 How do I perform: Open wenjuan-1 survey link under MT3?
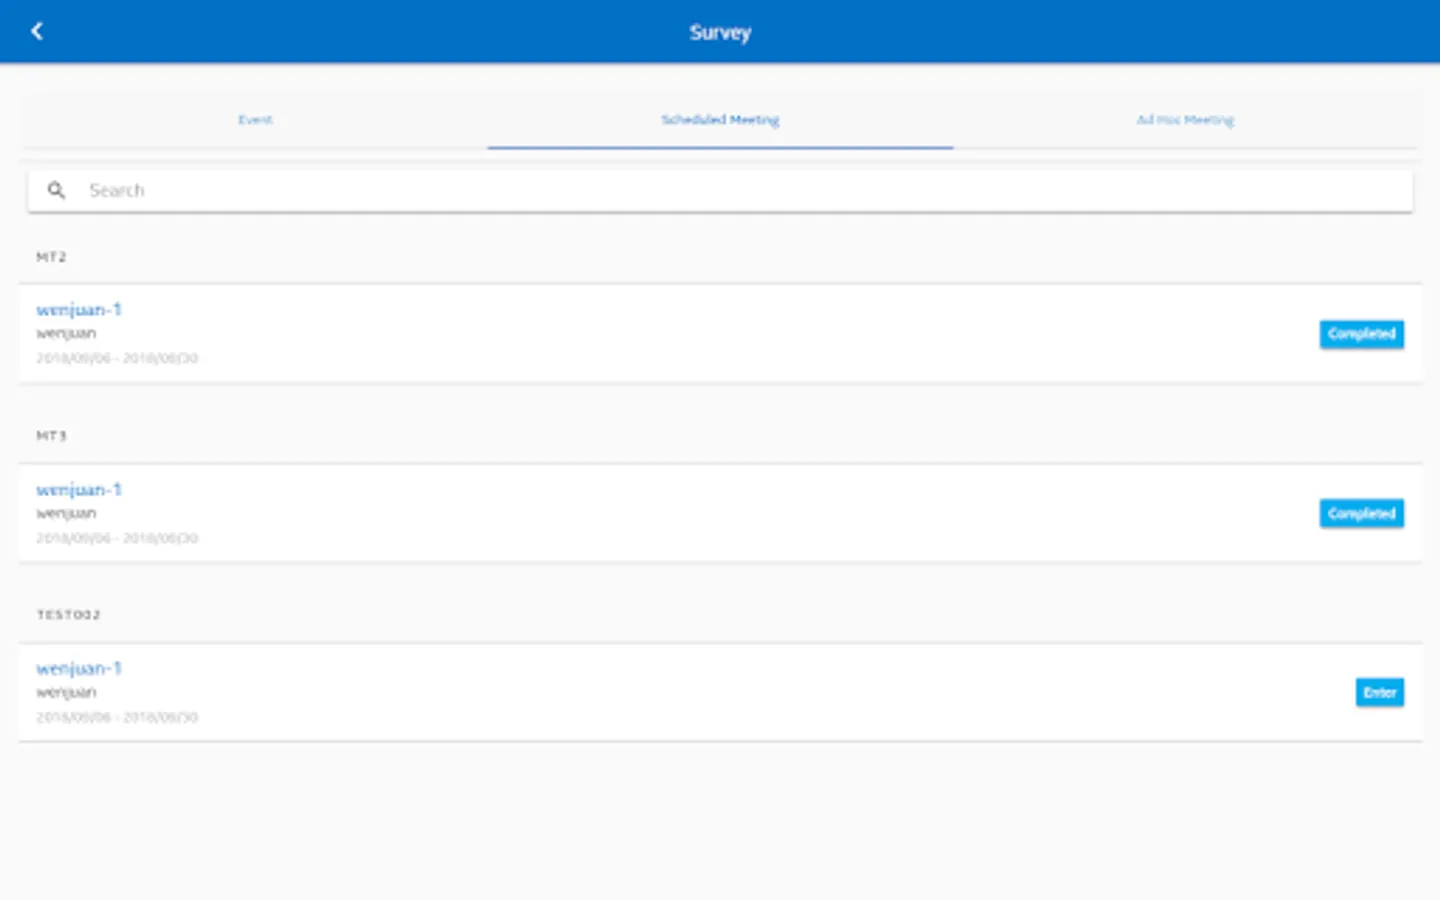(79, 490)
